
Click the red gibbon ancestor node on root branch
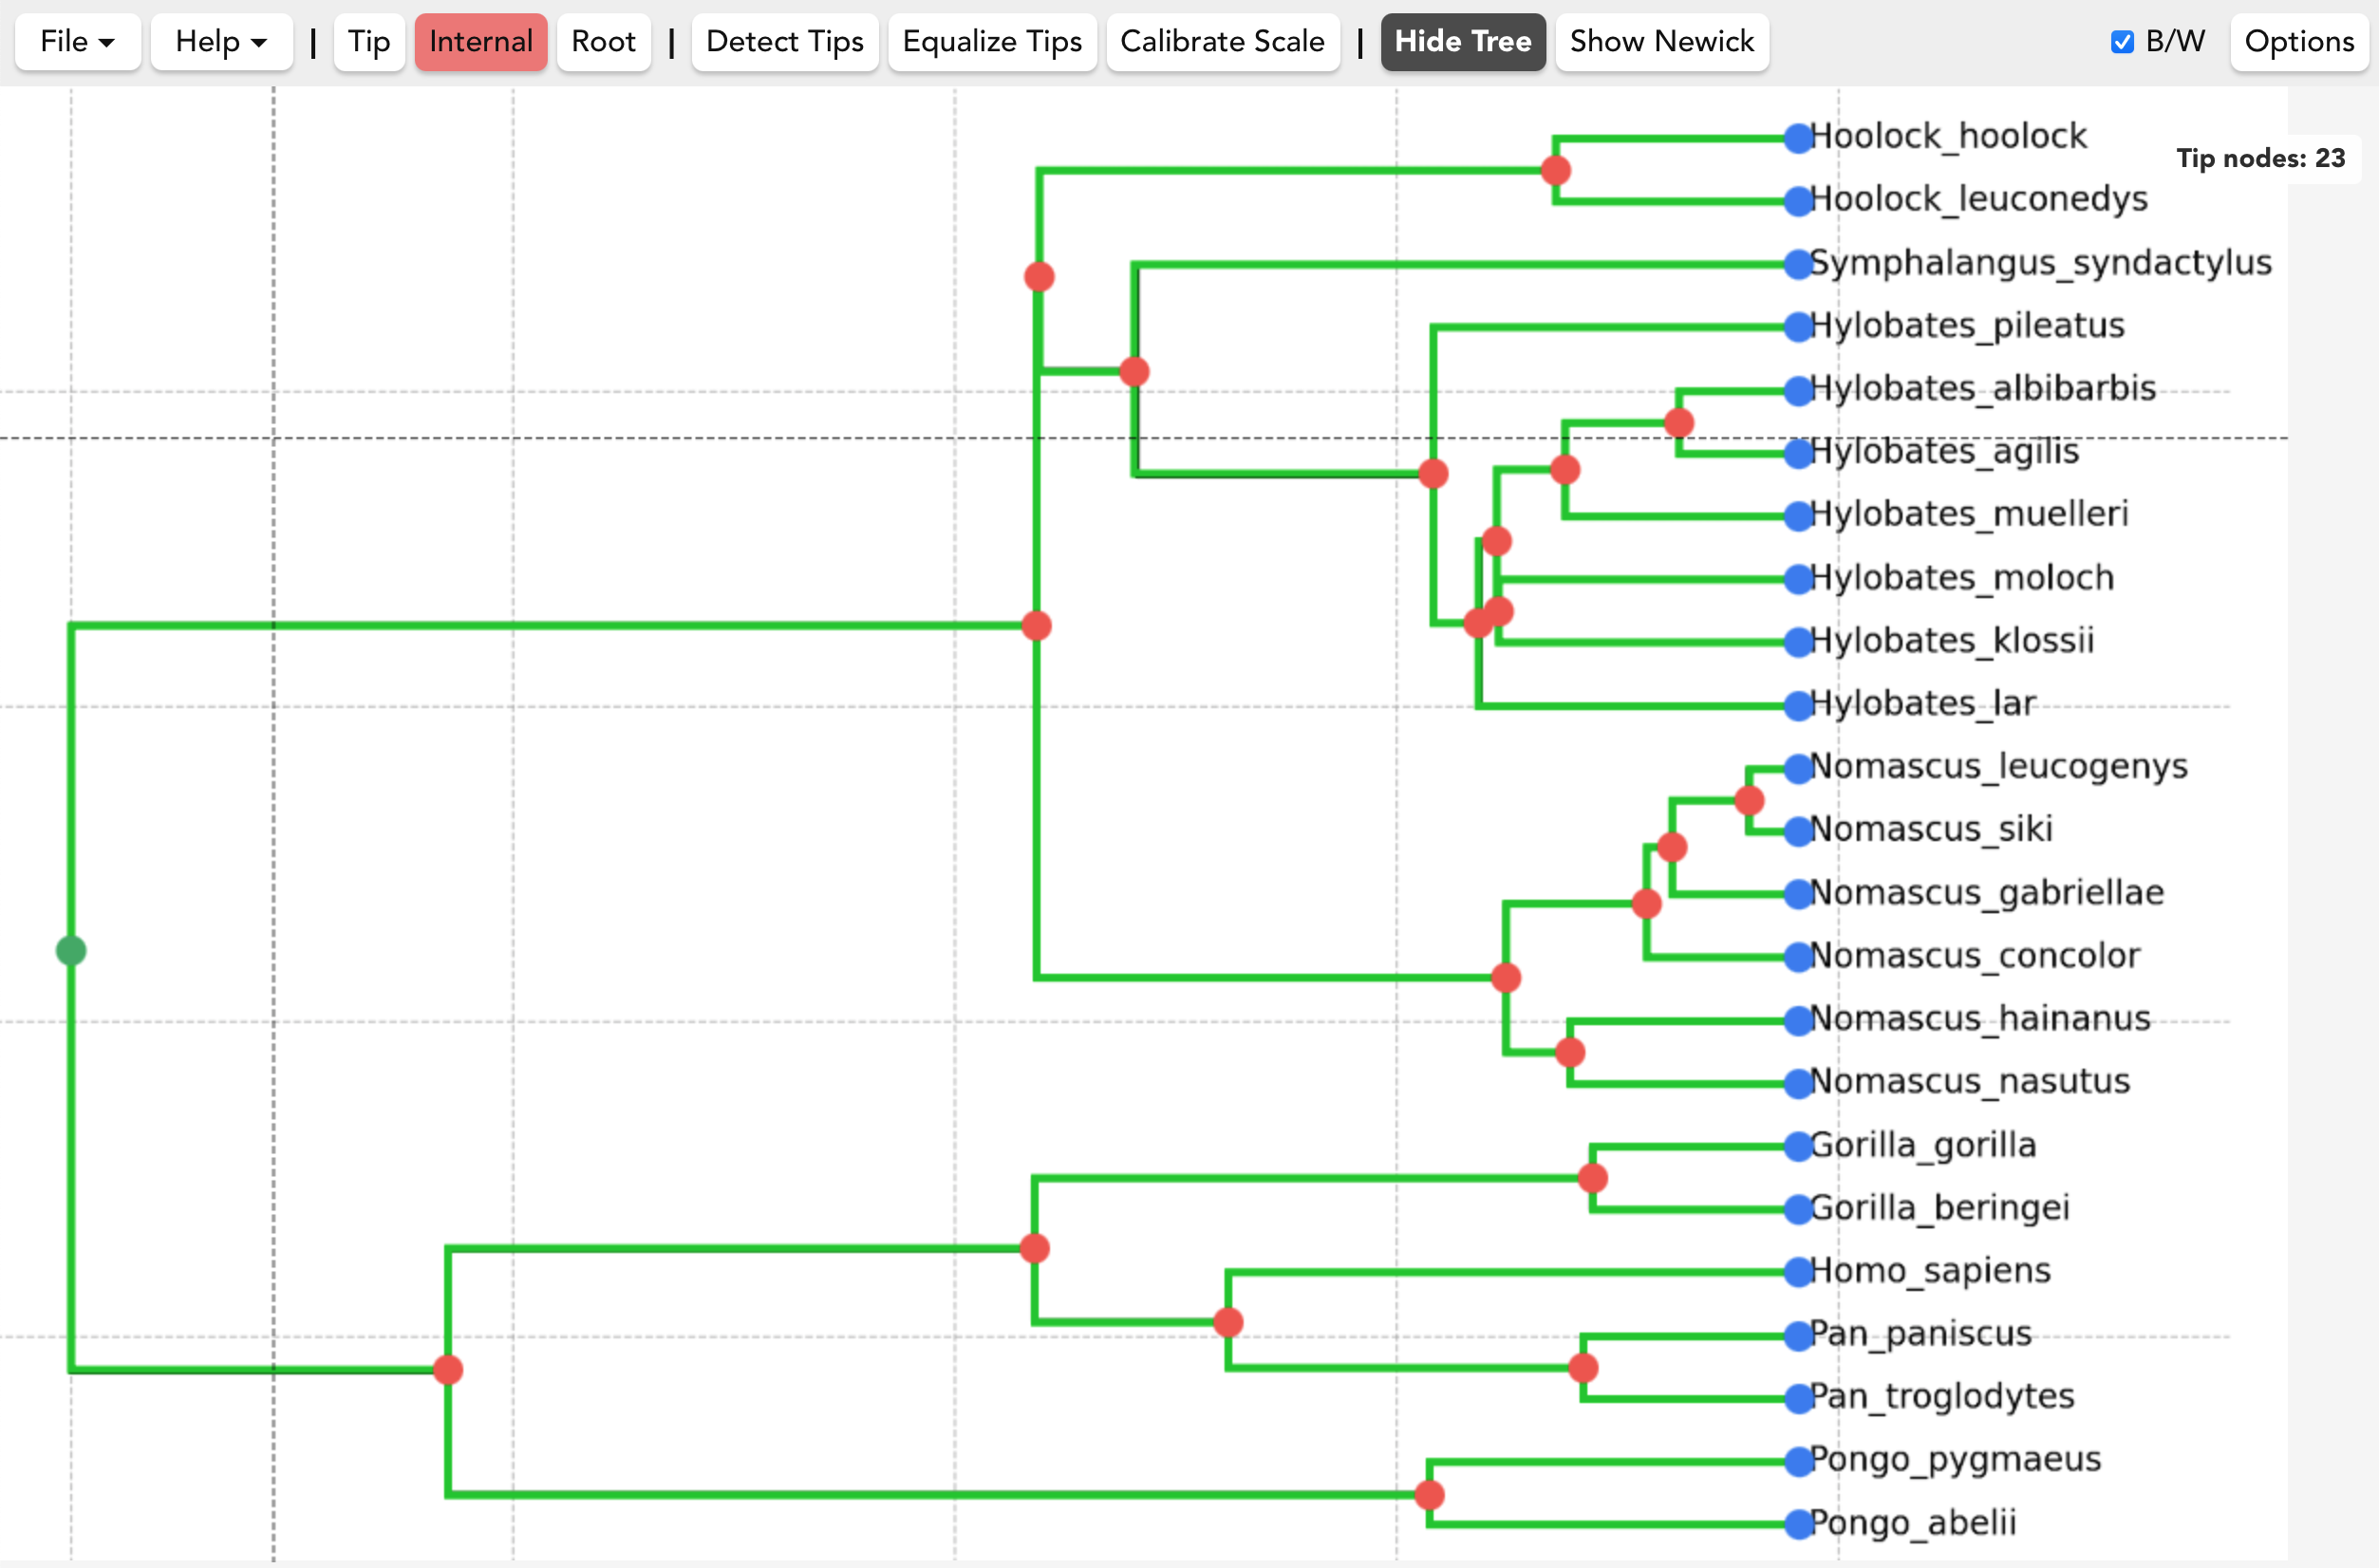pyautogui.click(x=1037, y=626)
